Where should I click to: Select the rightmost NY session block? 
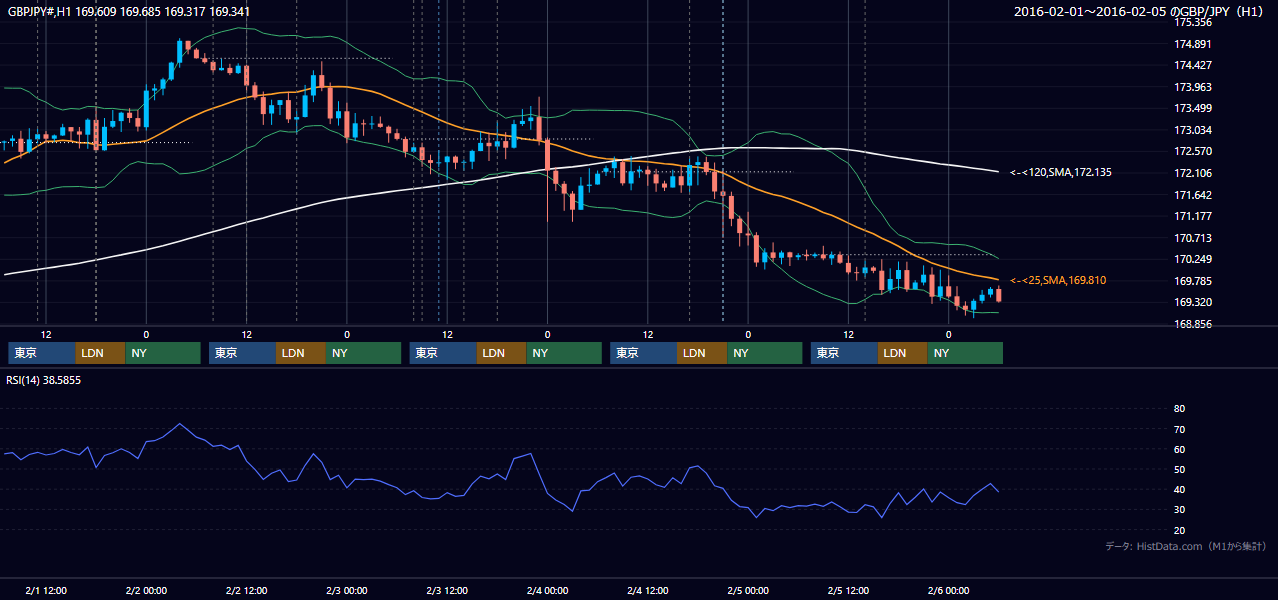pos(965,353)
